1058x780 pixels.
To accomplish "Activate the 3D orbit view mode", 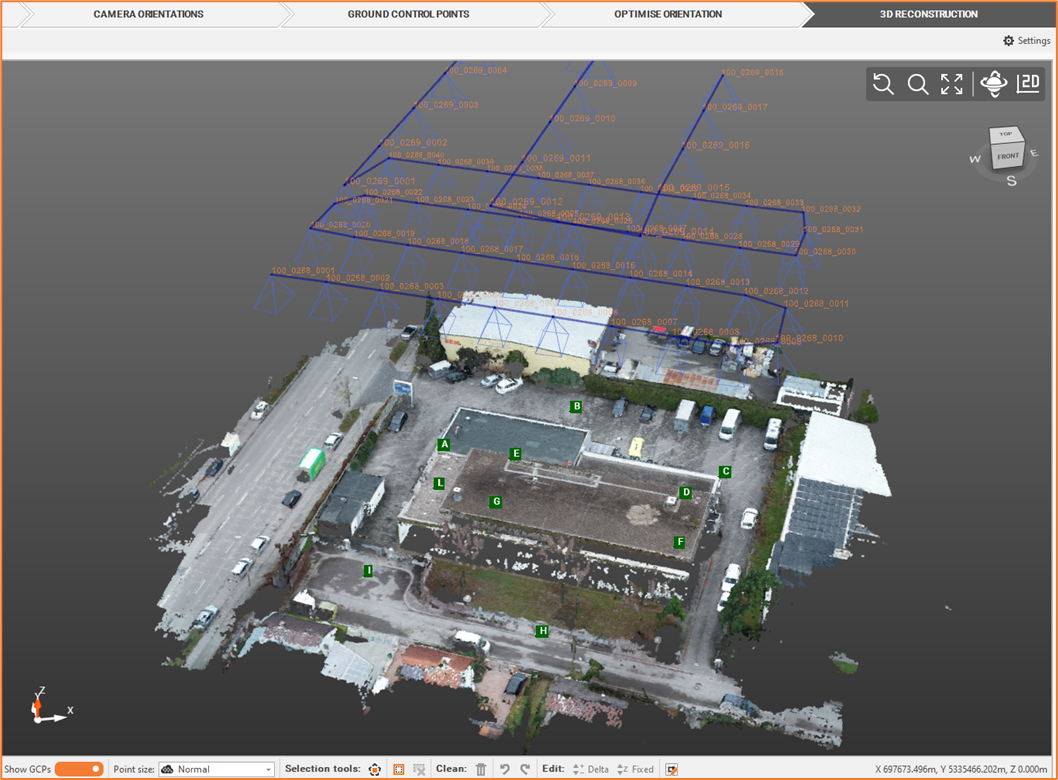I will coord(993,85).
